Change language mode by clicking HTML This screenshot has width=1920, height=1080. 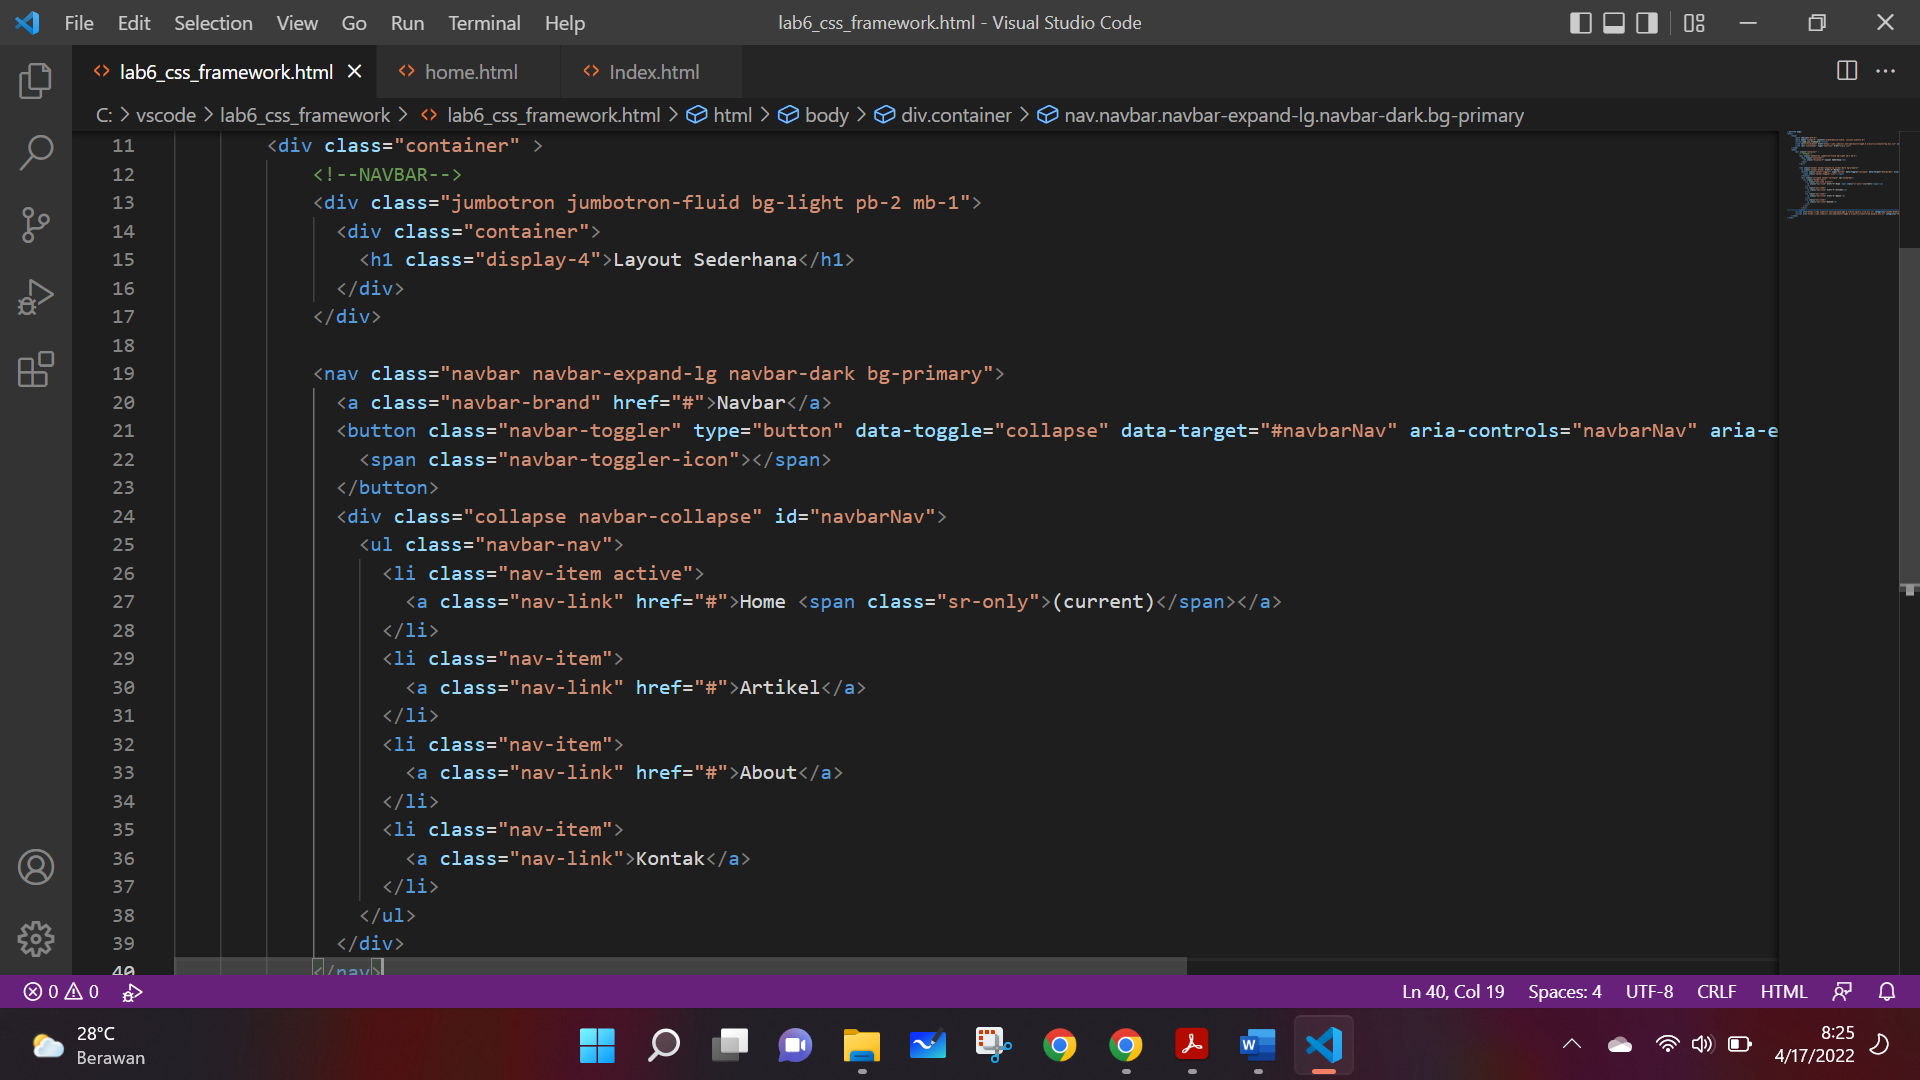pos(1784,991)
